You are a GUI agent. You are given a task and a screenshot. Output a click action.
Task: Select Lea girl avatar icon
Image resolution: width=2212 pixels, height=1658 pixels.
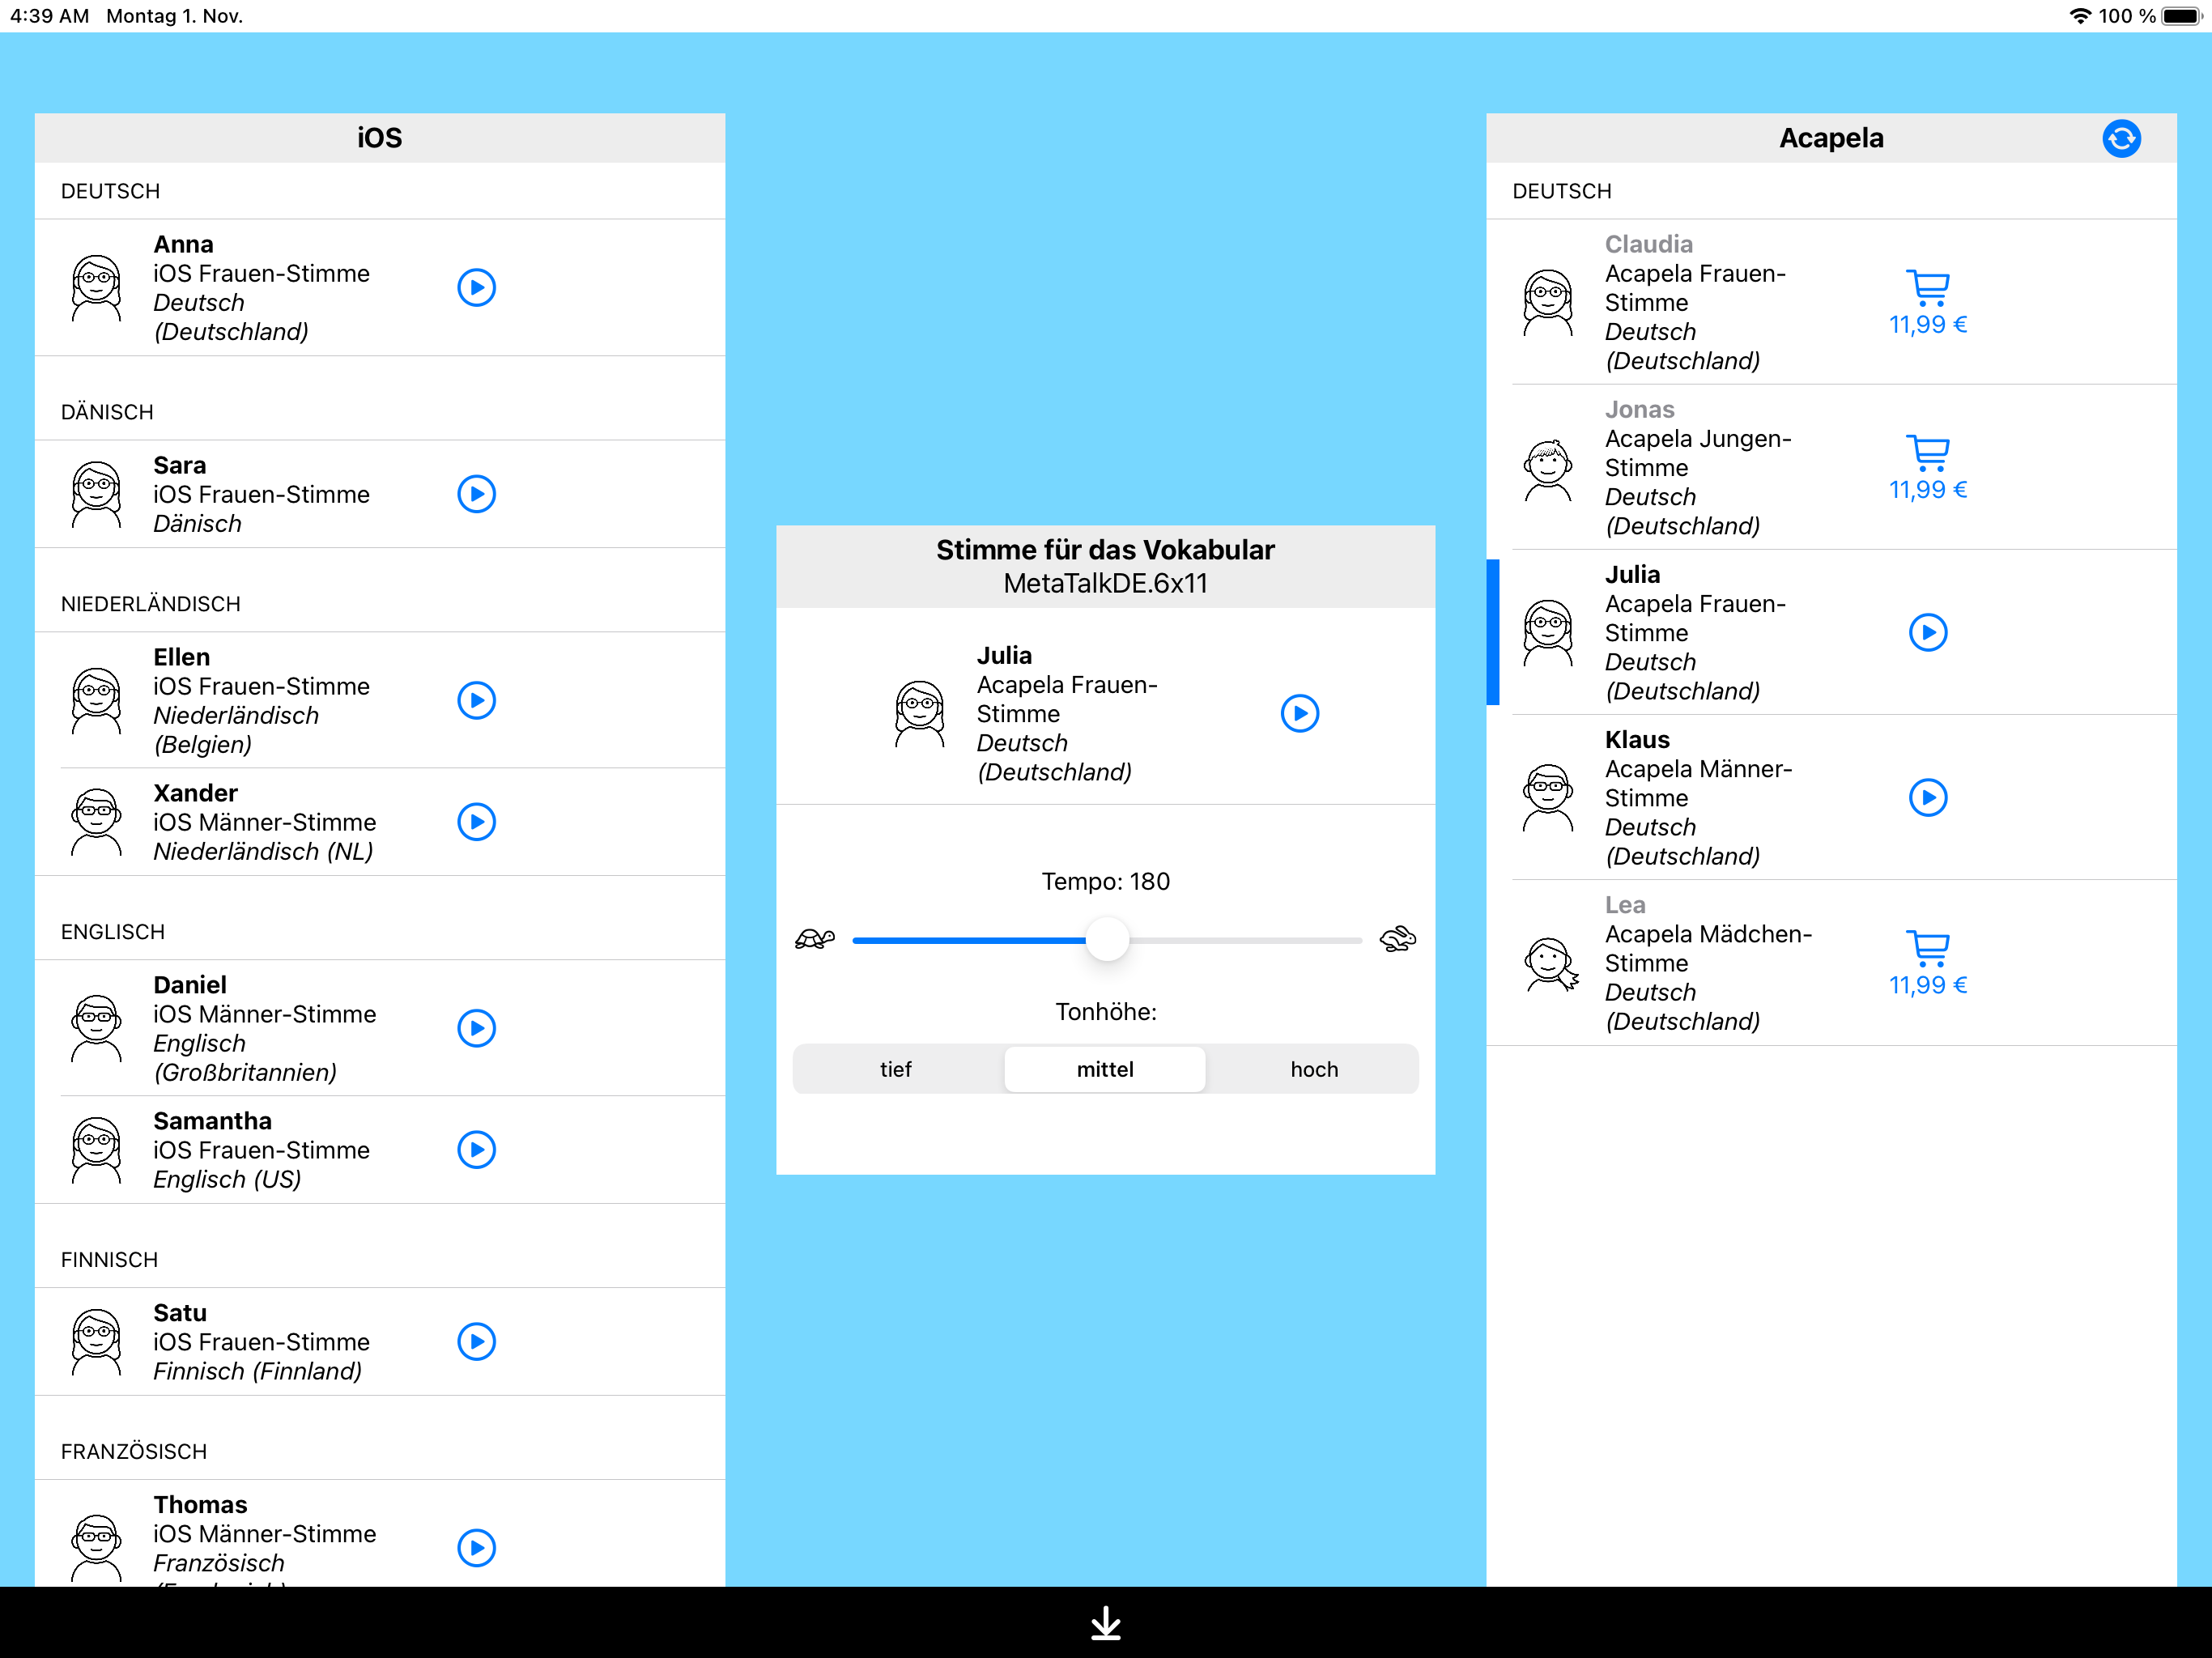[x=1551, y=963]
